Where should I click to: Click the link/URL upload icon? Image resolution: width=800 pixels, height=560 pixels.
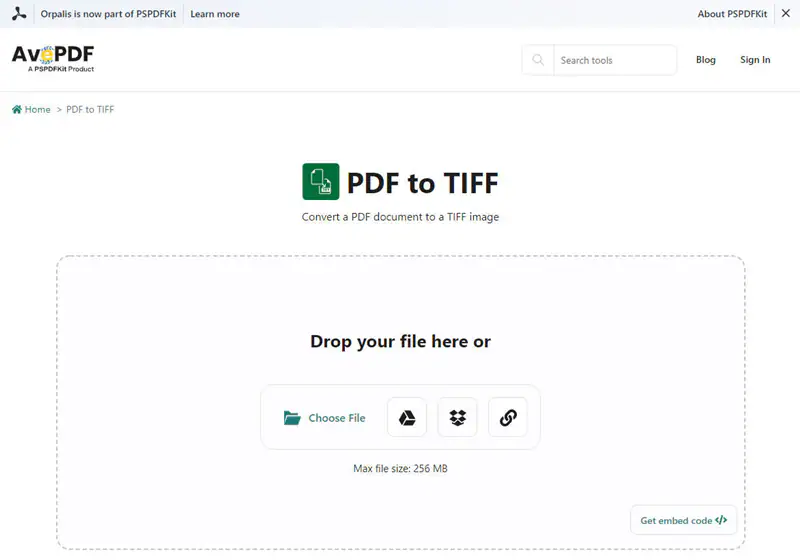tap(508, 418)
